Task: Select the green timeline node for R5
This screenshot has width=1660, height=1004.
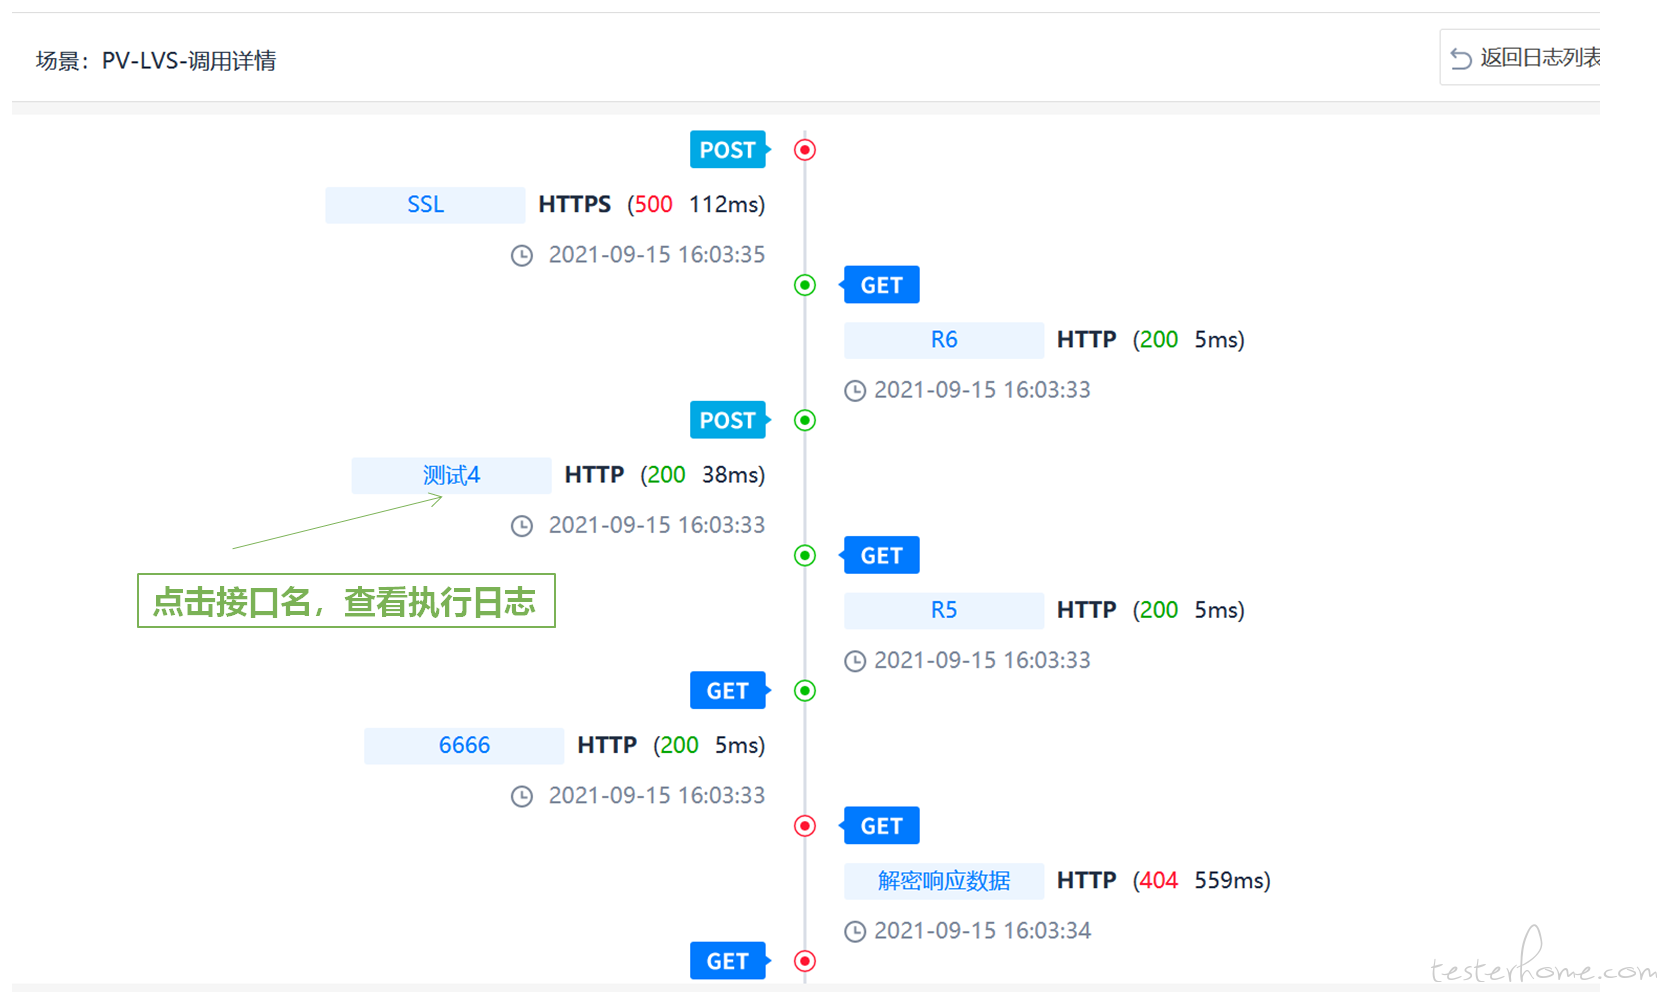Action: [805, 555]
